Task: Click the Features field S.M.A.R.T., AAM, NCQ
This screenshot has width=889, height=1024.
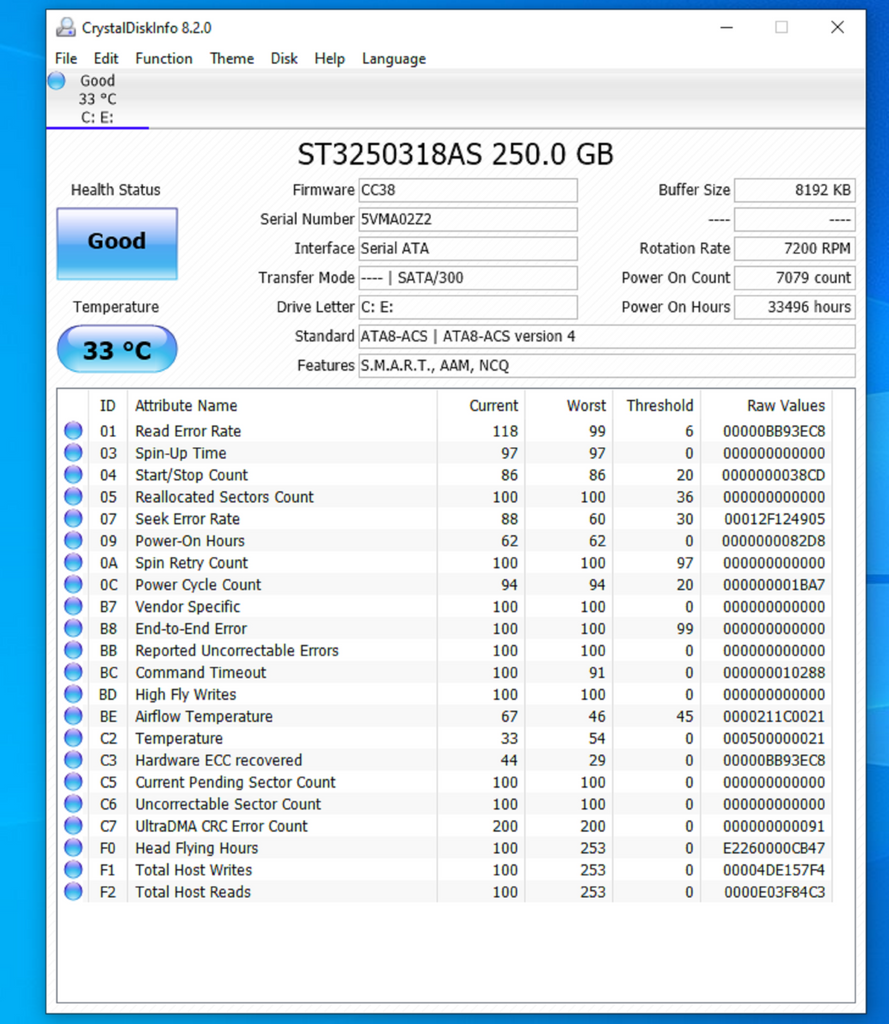Action: (x=607, y=366)
